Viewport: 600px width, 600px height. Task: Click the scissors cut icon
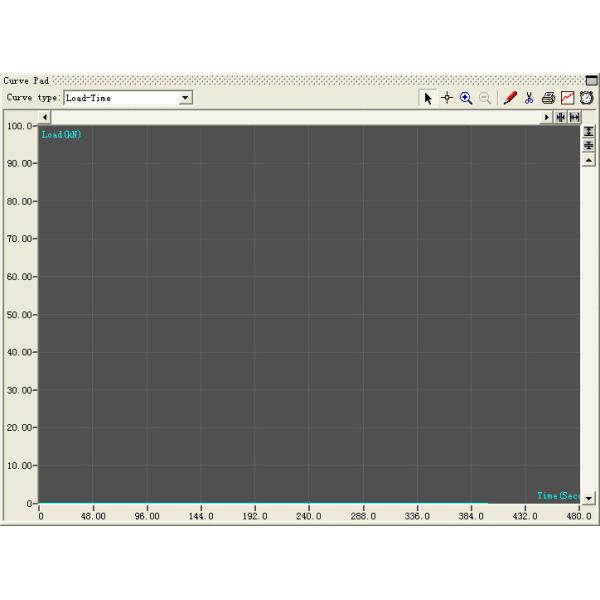point(529,98)
